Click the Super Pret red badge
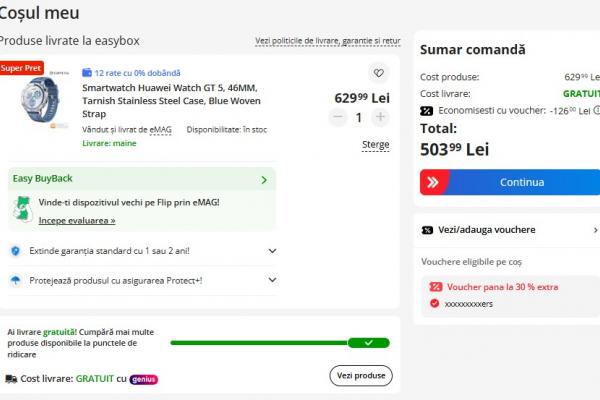600x400 pixels. 21,68
